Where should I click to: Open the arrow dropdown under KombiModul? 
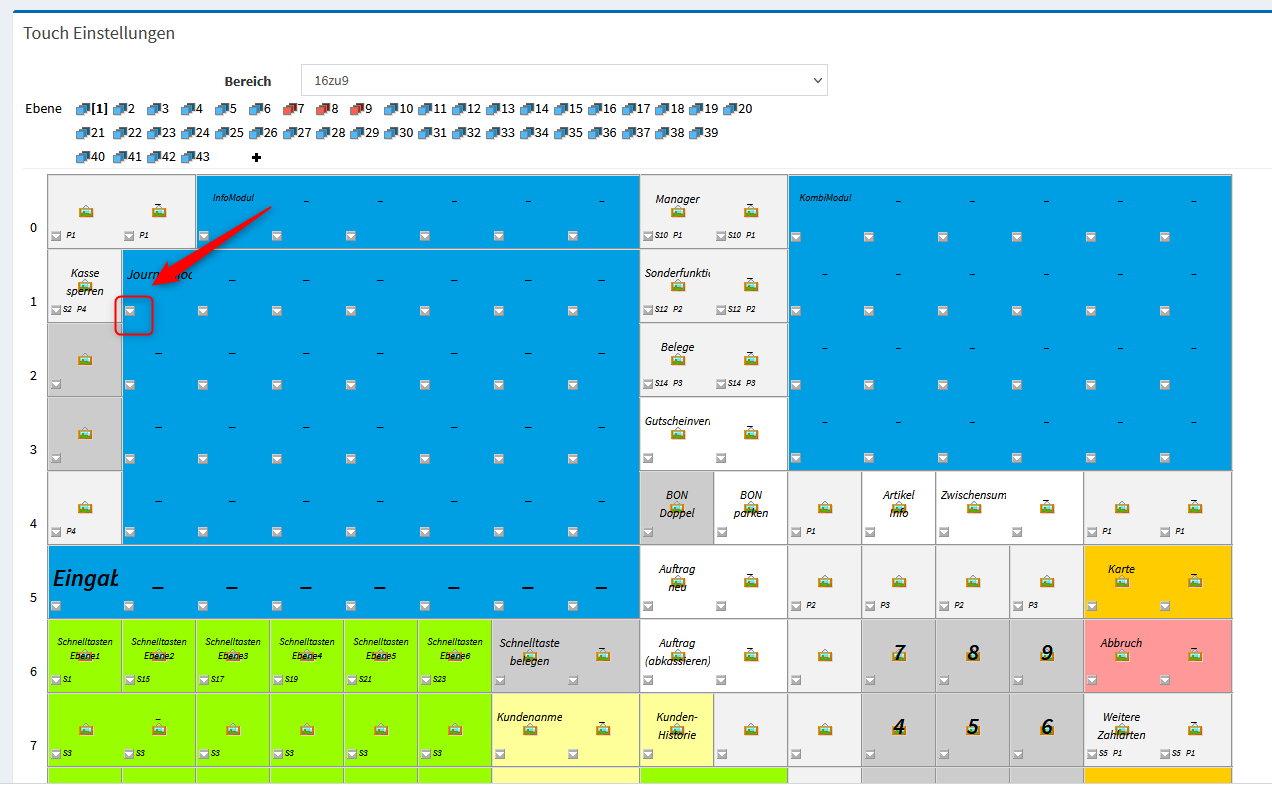796,237
